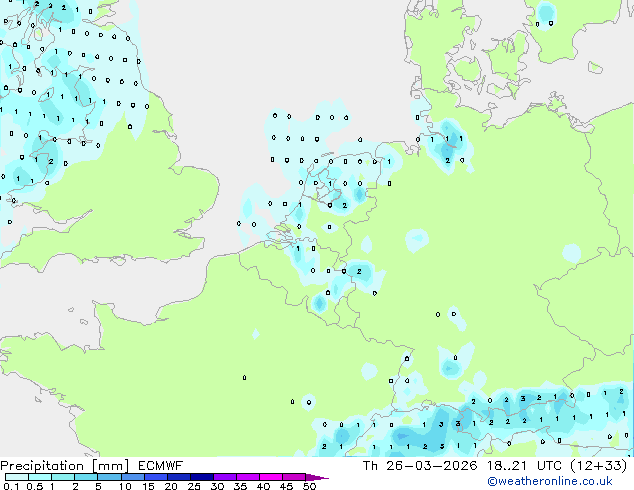This screenshot has width=634, height=490.
Task: Click the 0.5–1 mm legend color swatch
Action: click(40, 477)
